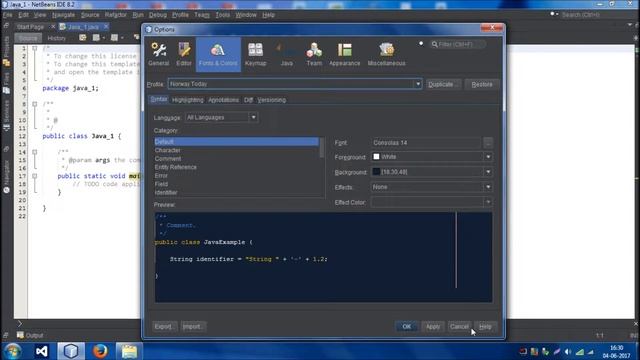Collapse the code fold at line 14
640x360 pixels.
pyautogui.click(x=35, y=152)
